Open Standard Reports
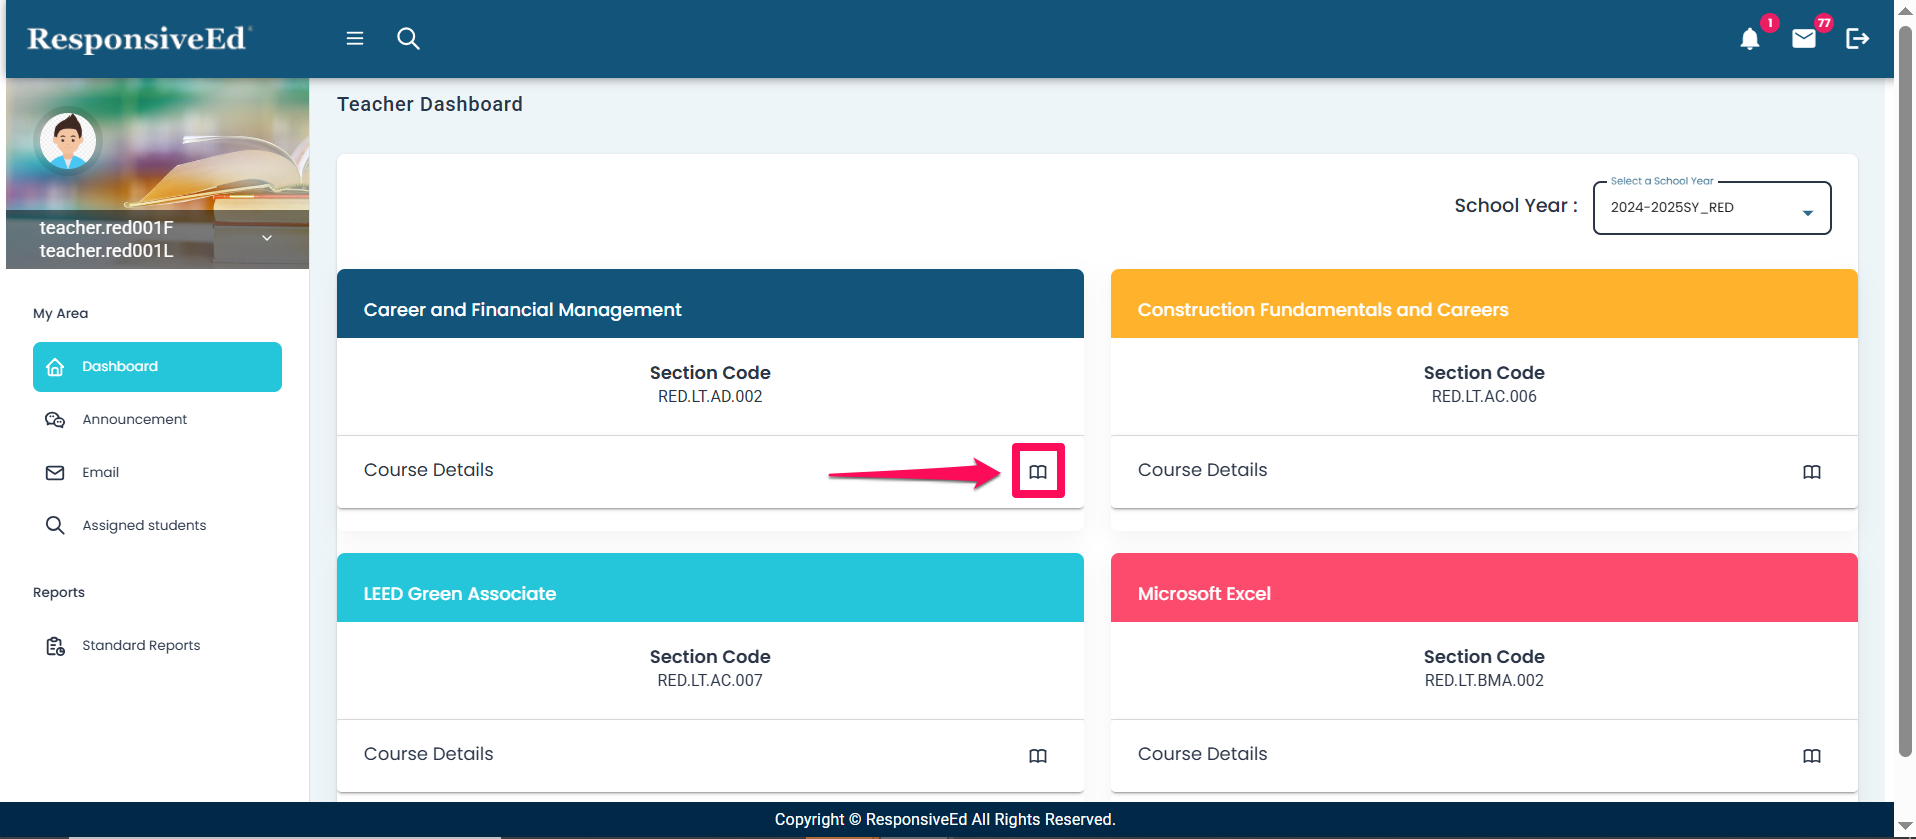 (141, 646)
